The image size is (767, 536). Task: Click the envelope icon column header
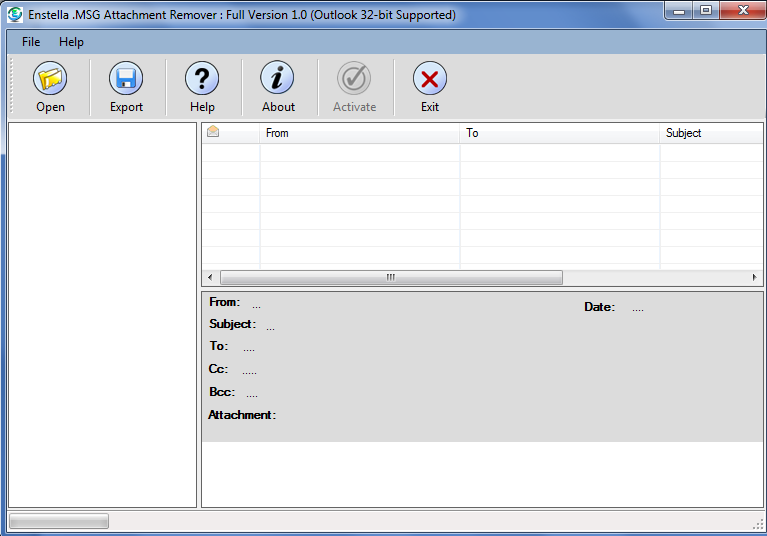[x=213, y=133]
